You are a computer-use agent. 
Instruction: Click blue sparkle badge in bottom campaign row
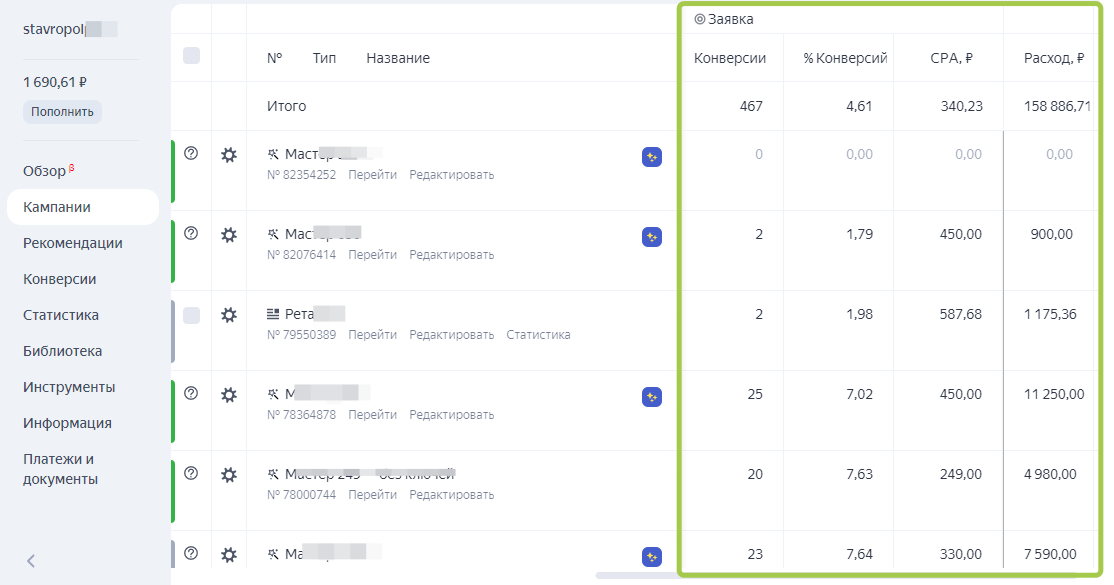tap(651, 557)
